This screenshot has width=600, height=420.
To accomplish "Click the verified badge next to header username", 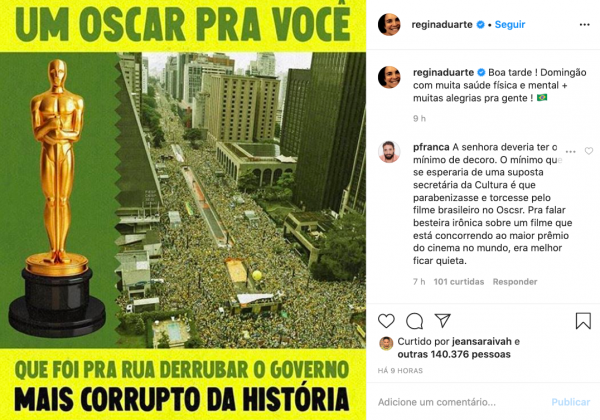I will (480, 24).
